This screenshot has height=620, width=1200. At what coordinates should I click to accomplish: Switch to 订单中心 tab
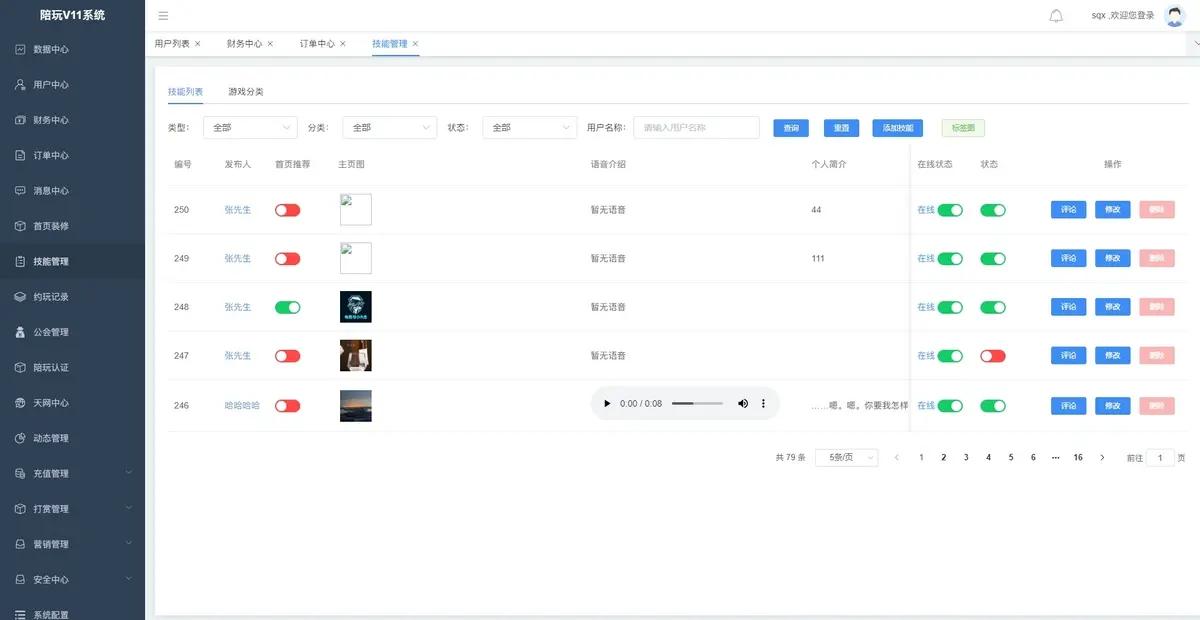317,44
